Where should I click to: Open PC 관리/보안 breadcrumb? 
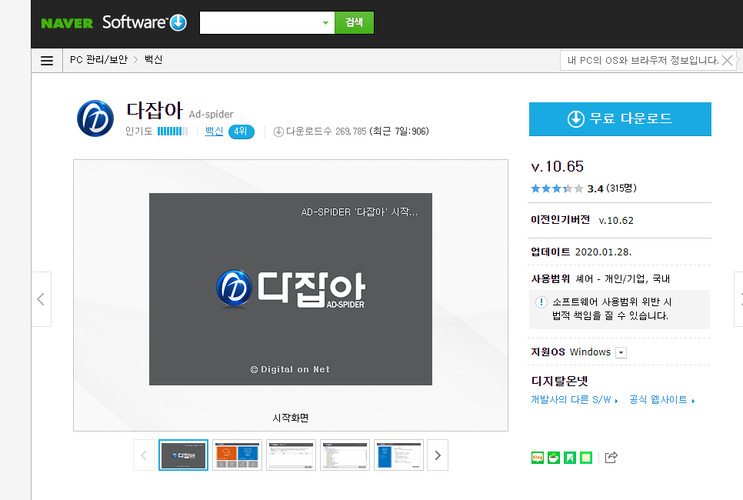99,60
